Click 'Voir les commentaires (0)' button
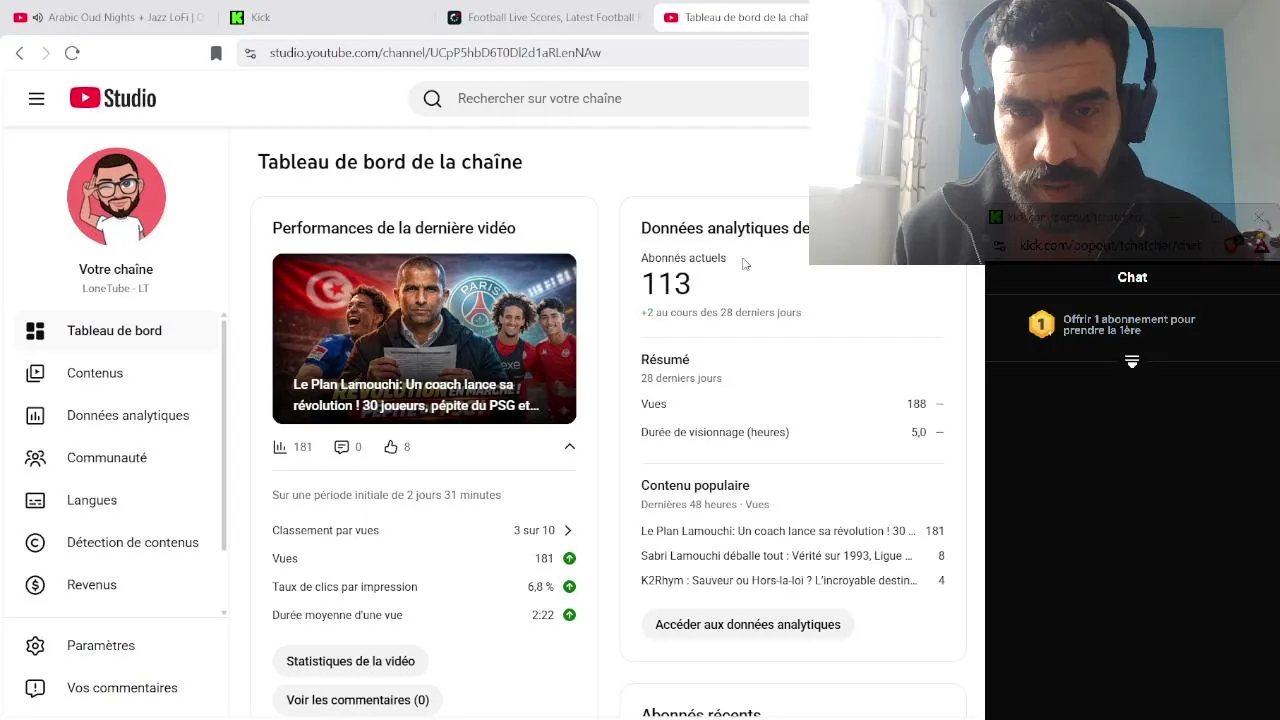Screen dimensions: 1280x720 (358, 700)
